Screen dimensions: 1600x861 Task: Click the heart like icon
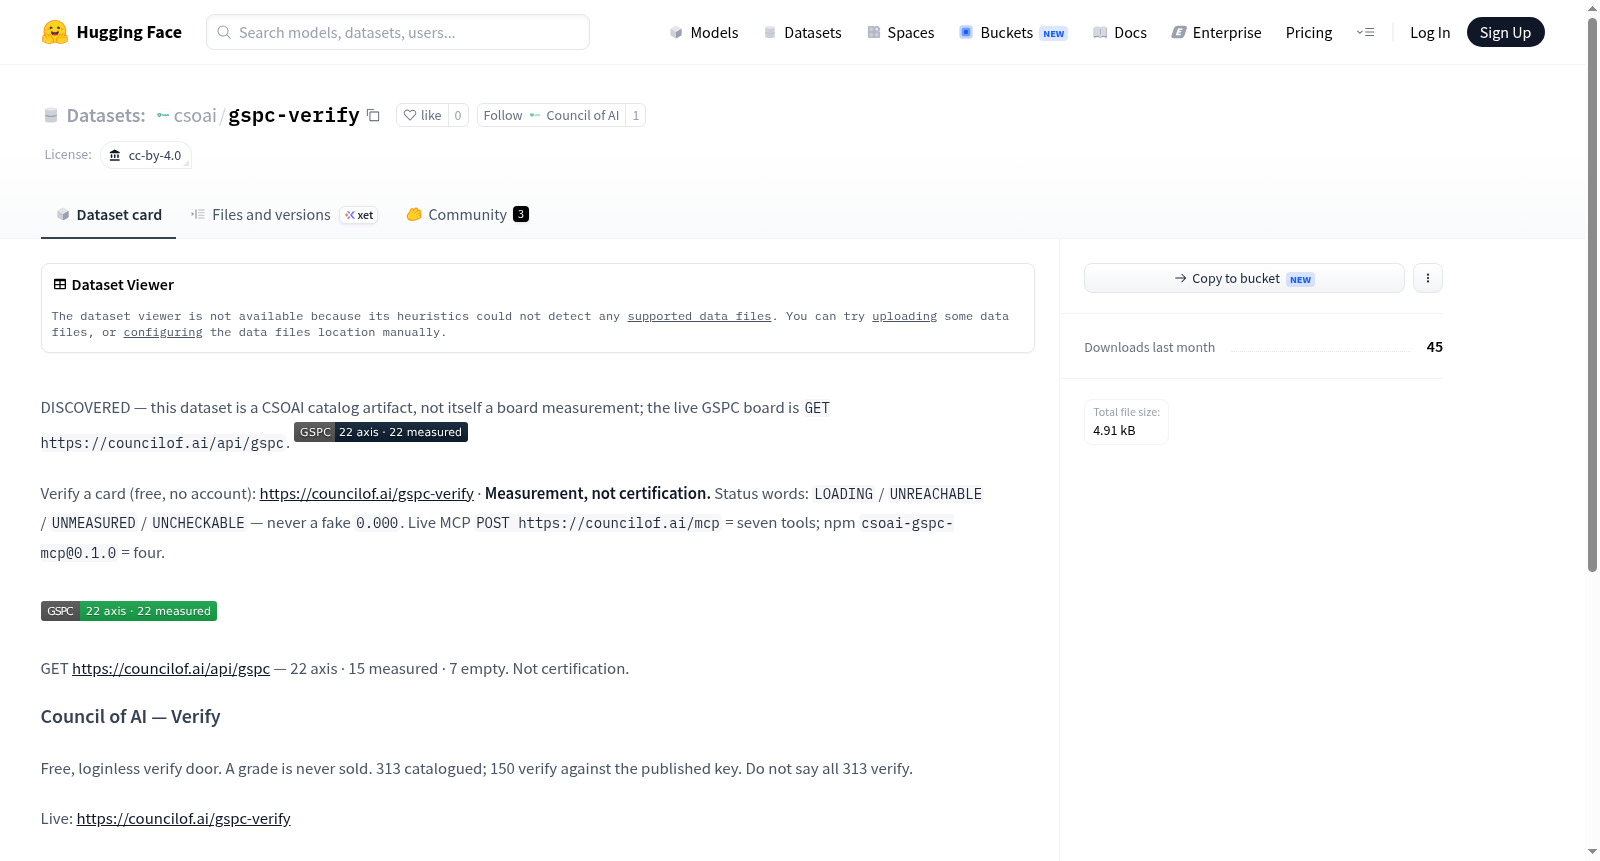point(410,115)
